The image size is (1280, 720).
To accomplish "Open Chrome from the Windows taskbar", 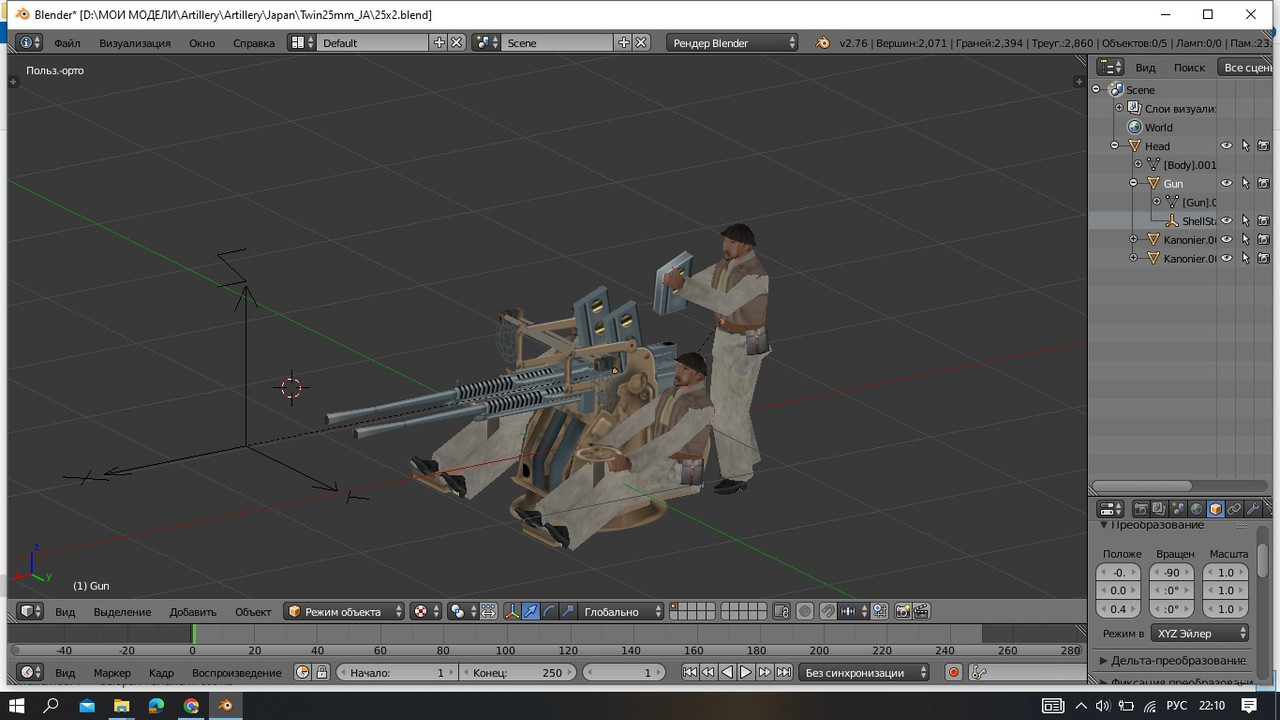I will [191, 706].
